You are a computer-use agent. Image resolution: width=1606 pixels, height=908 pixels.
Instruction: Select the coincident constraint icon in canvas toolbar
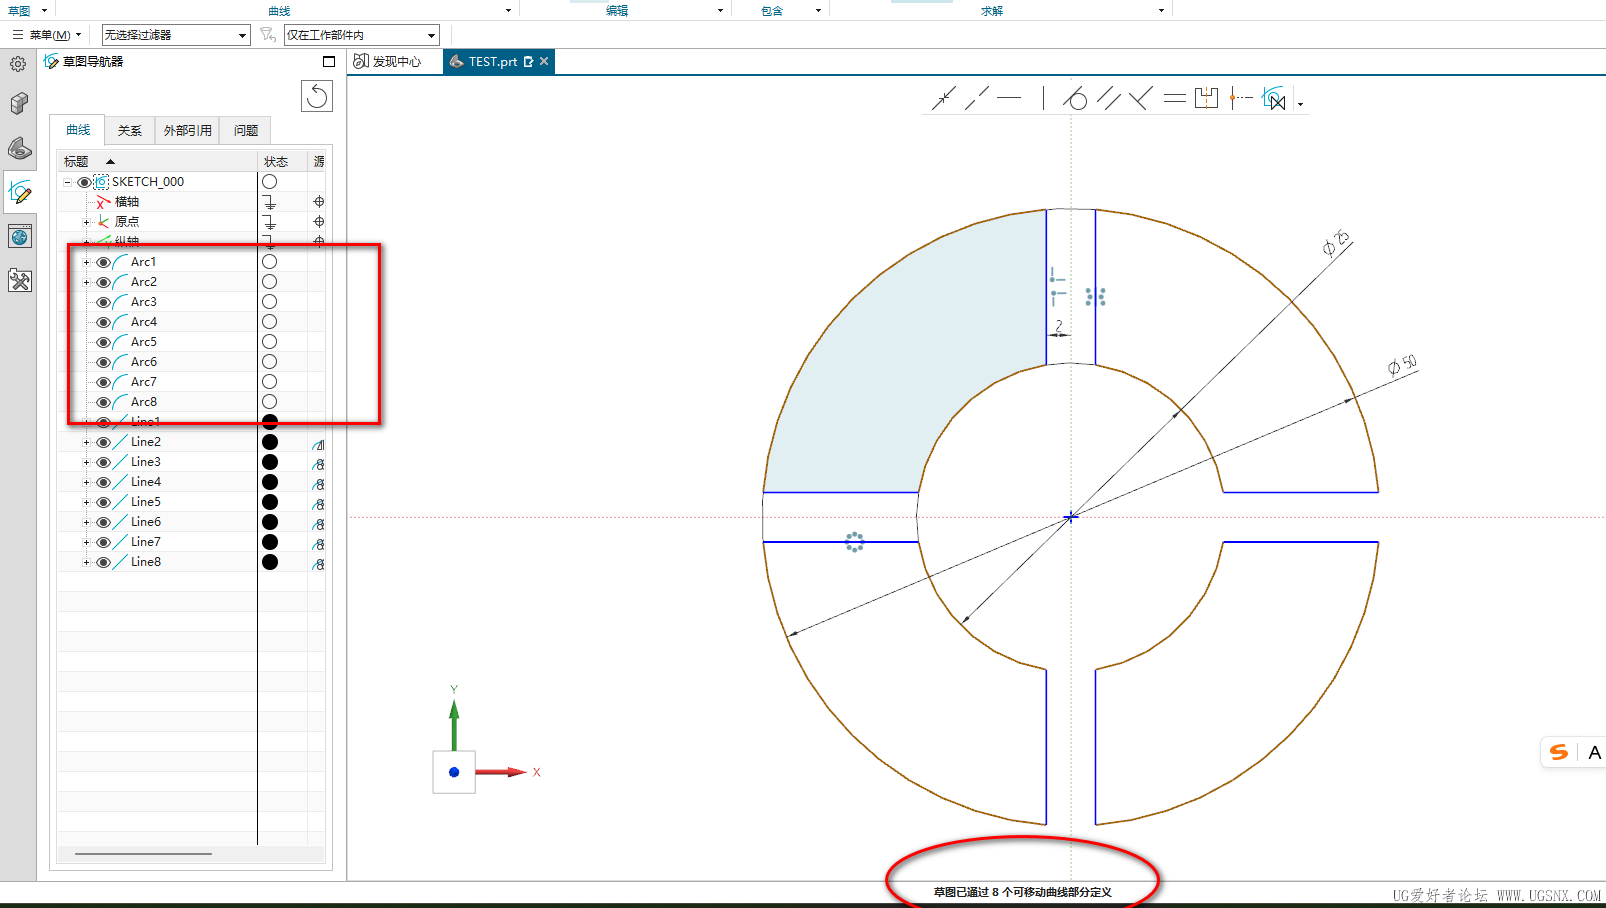[943, 98]
